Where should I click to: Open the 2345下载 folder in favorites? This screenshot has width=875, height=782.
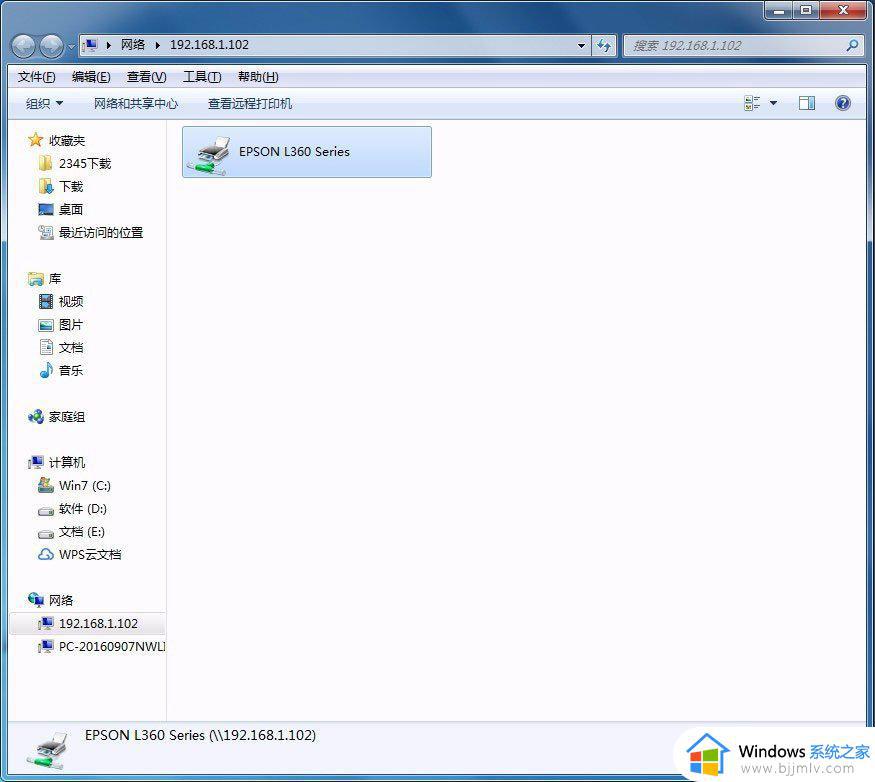coord(85,164)
